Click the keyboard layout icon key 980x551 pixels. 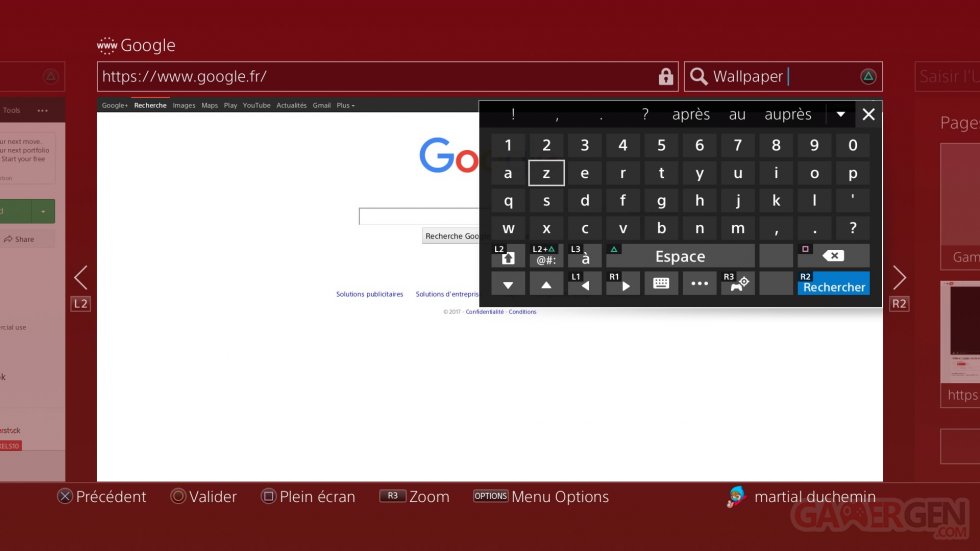[x=661, y=284]
